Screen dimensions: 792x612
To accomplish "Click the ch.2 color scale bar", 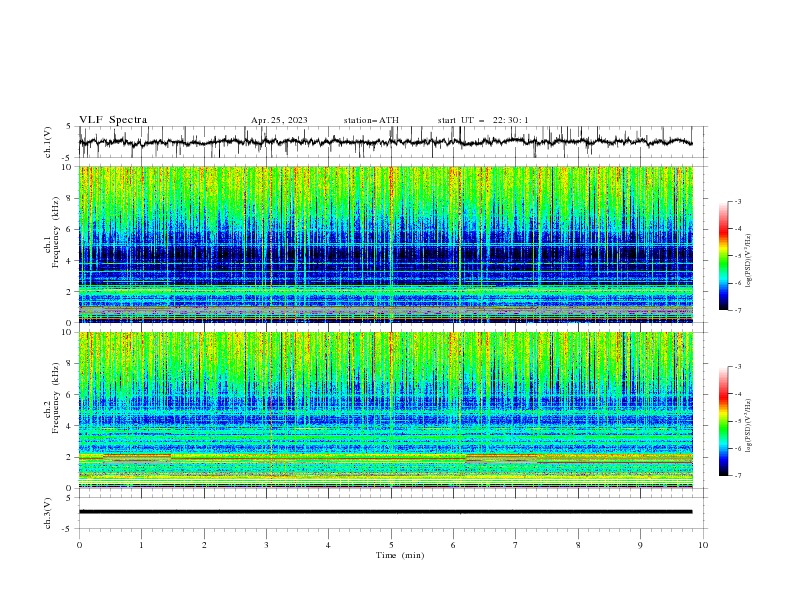I will [723, 421].
